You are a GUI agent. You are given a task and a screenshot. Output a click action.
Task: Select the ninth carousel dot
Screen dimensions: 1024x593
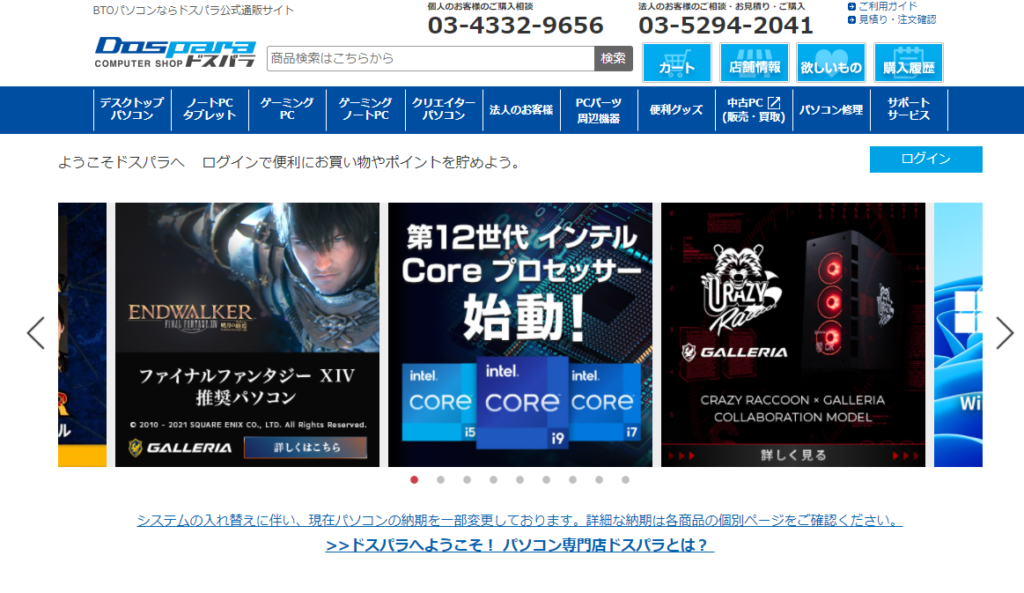(626, 480)
